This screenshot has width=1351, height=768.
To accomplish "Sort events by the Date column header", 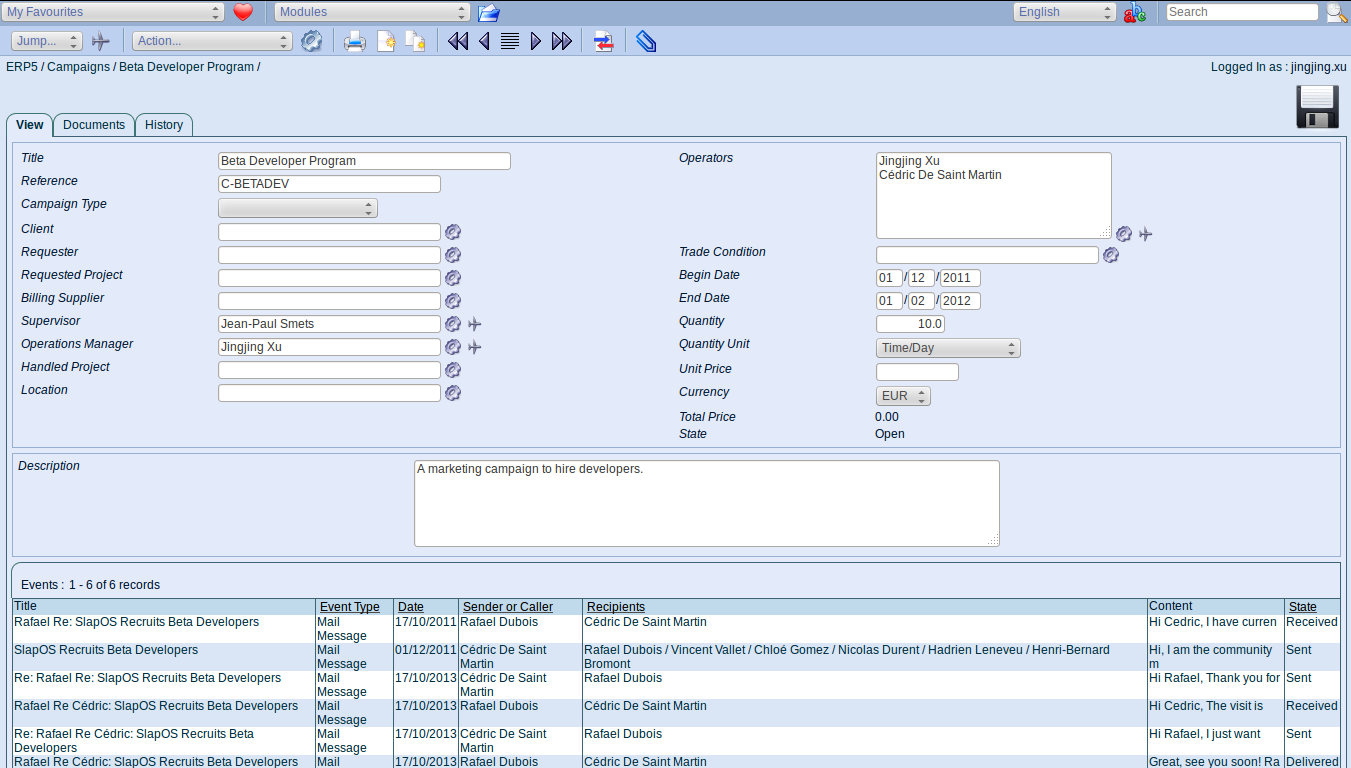I will coord(411,607).
